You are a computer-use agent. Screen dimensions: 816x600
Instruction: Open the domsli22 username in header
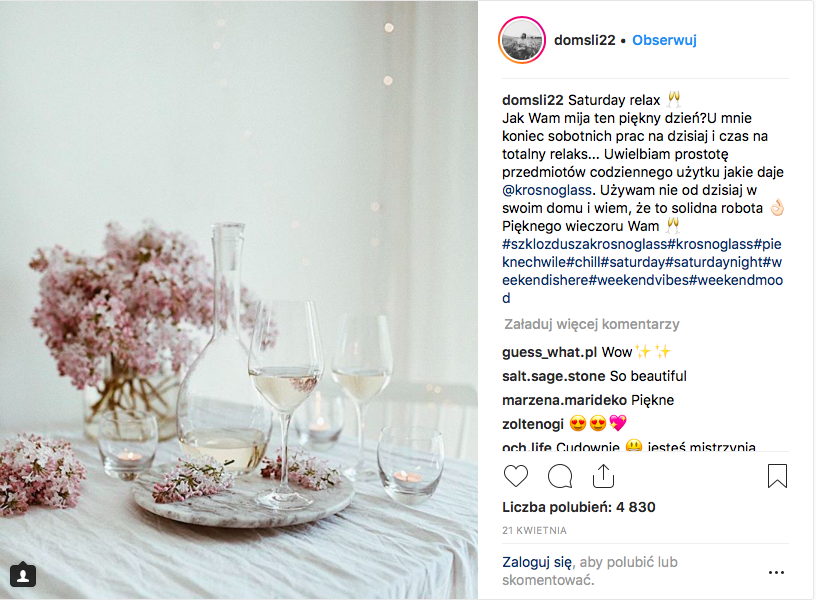point(584,40)
